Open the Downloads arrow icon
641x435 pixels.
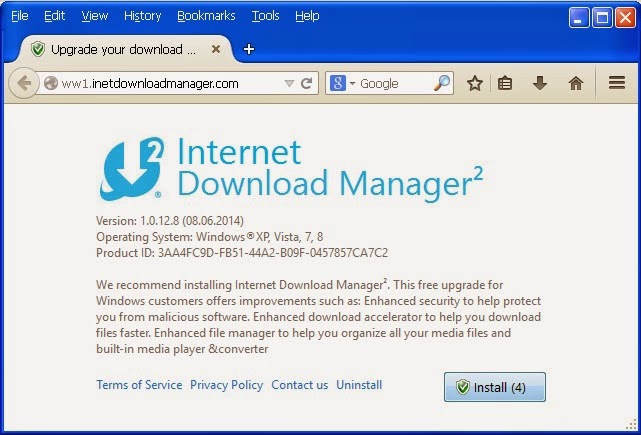[x=540, y=83]
